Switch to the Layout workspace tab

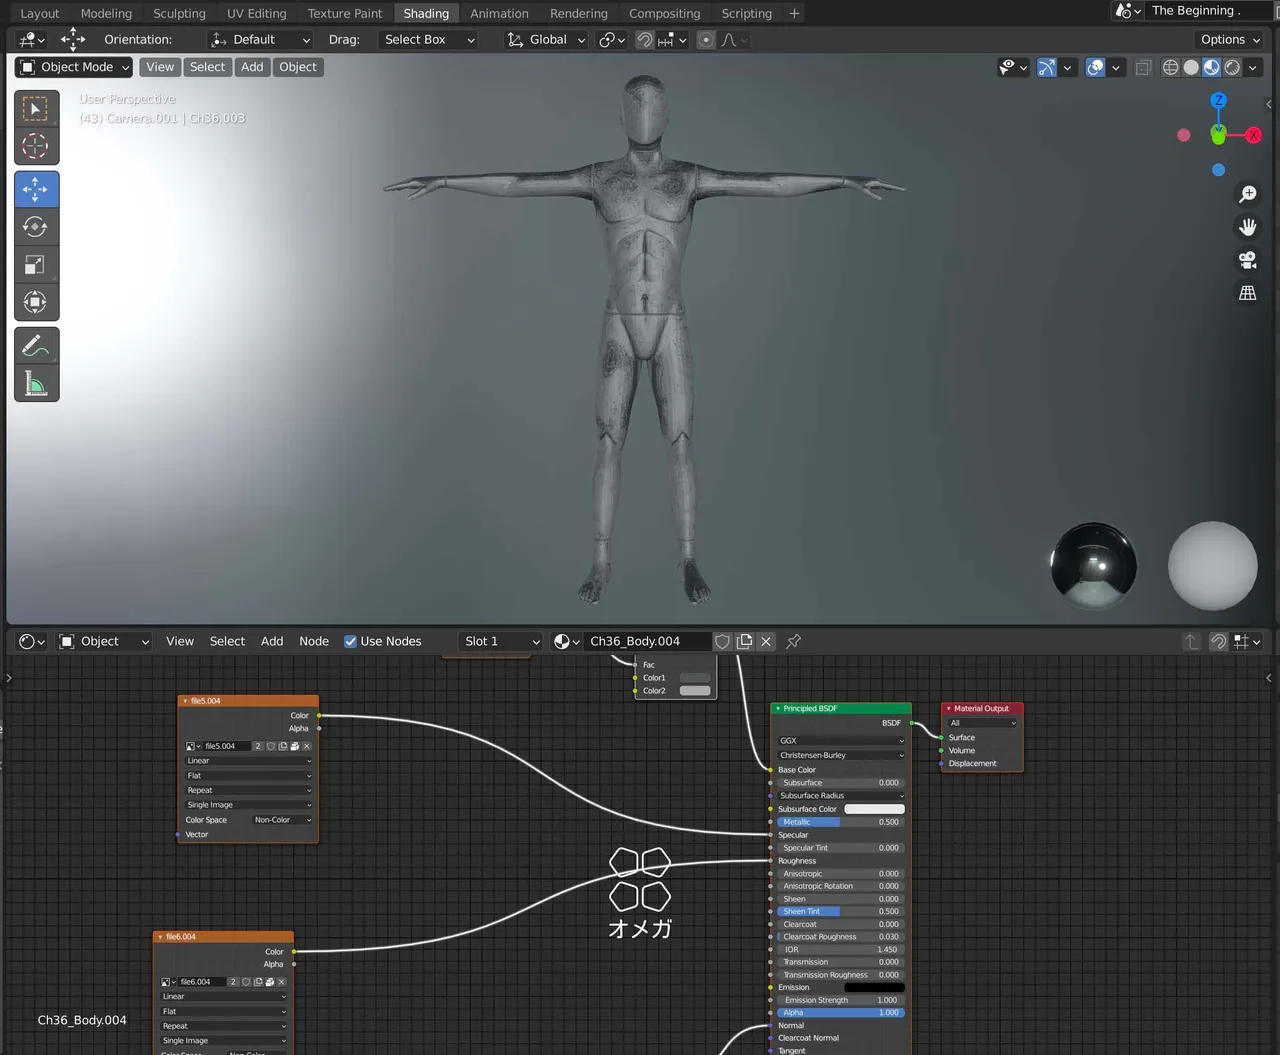pyautogui.click(x=40, y=13)
